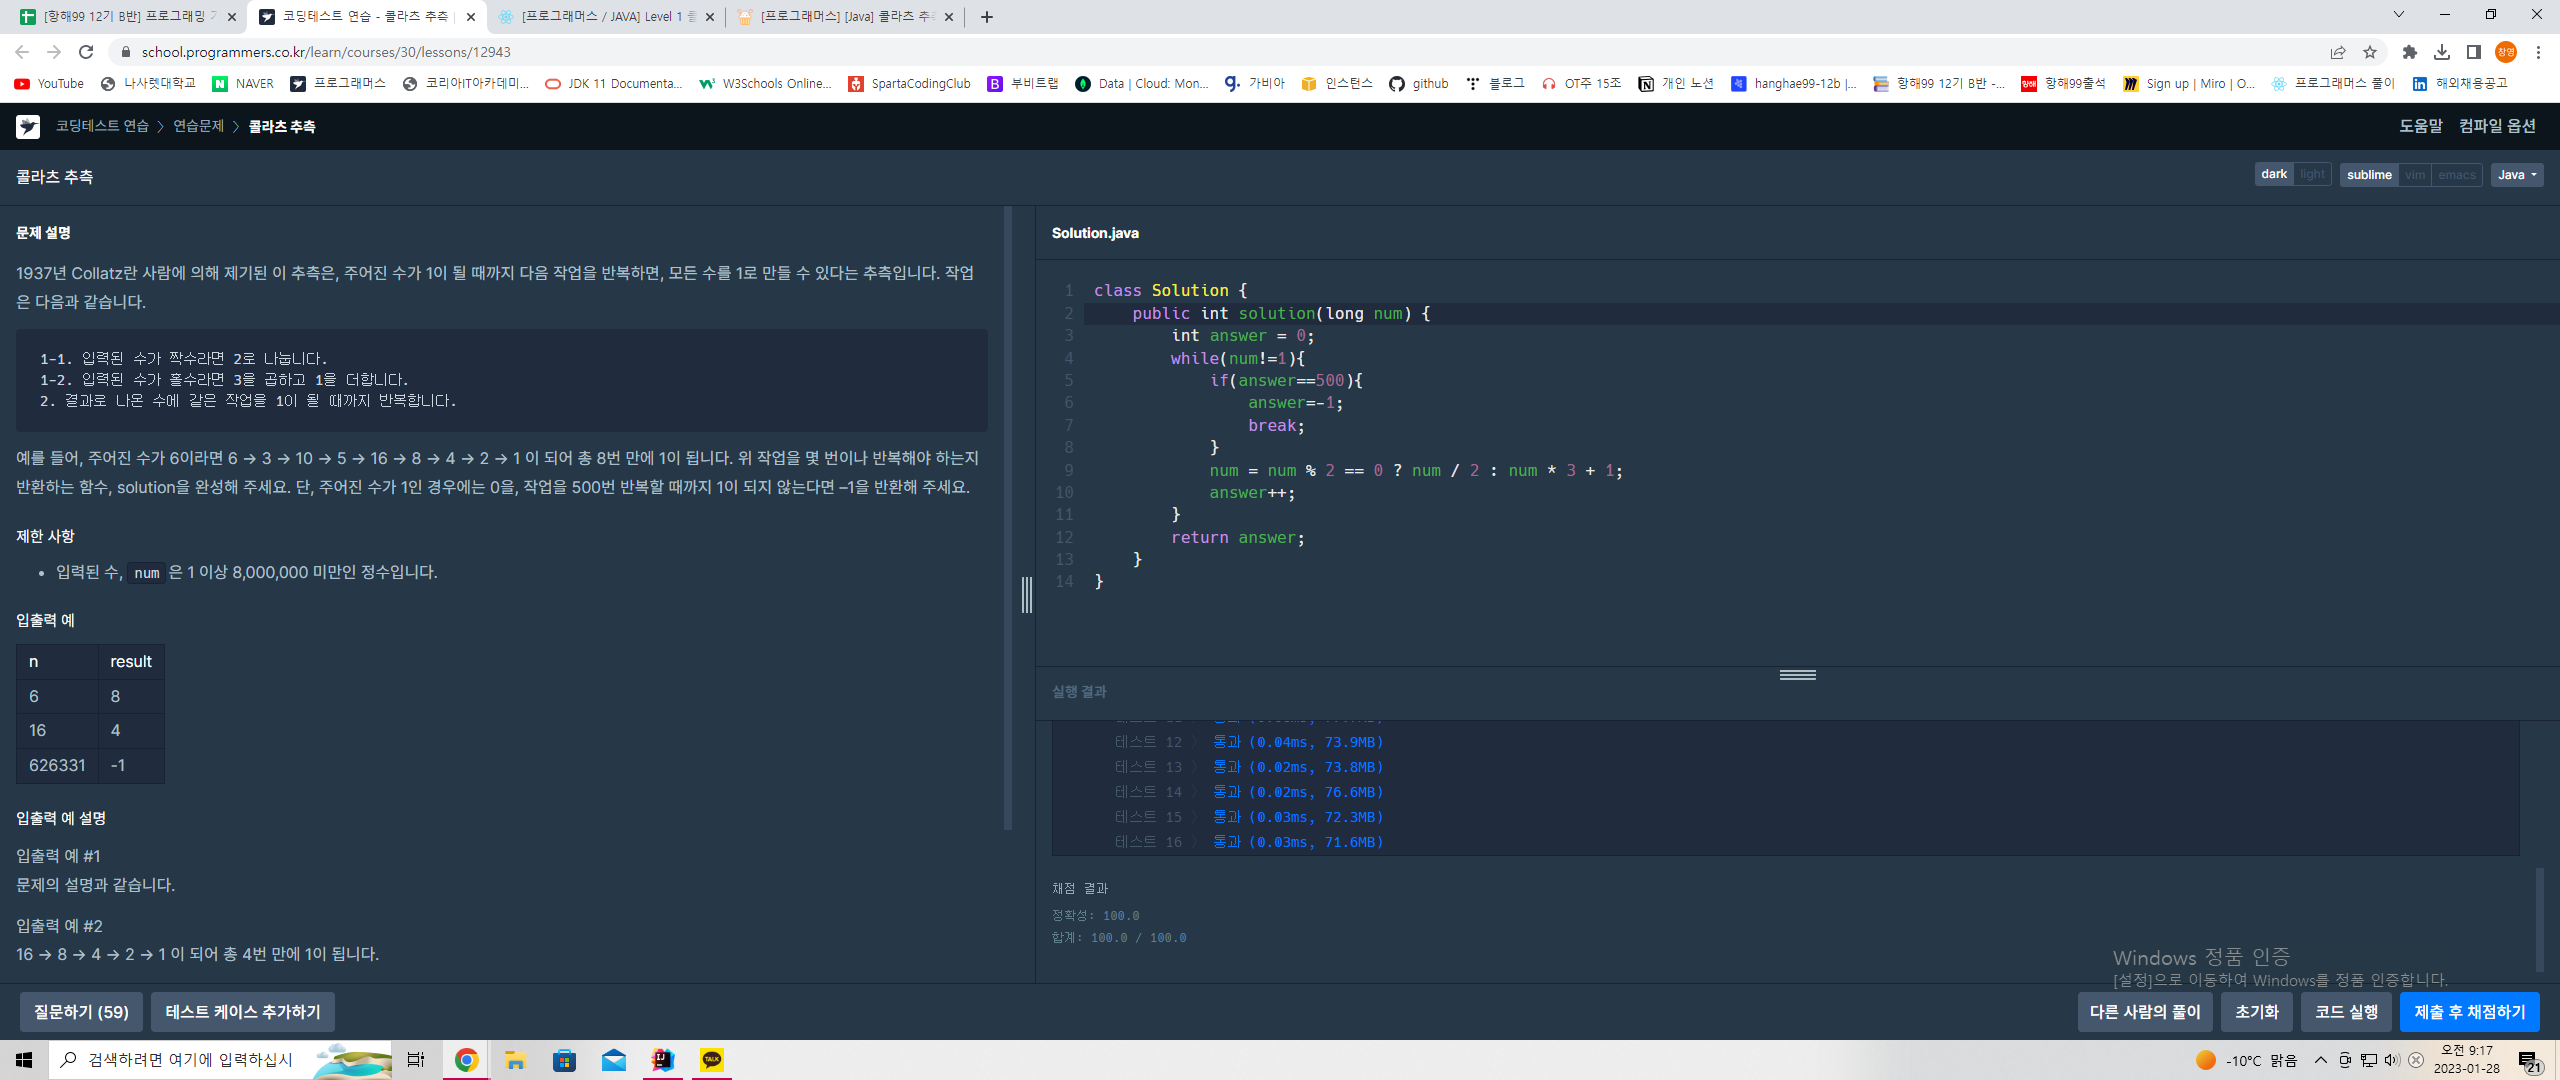The height and width of the screenshot is (1080, 2560).
Task: Open the downloads icon in Chrome toolbar
Action: [2442, 52]
